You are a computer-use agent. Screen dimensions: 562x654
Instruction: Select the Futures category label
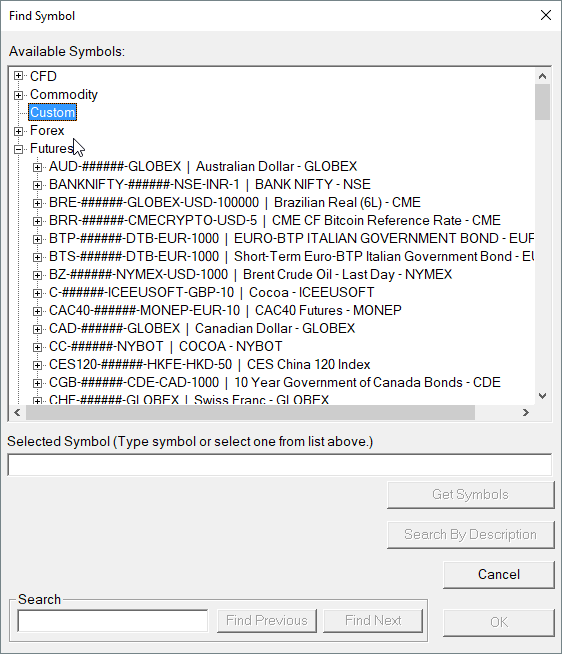coord(52,148)
